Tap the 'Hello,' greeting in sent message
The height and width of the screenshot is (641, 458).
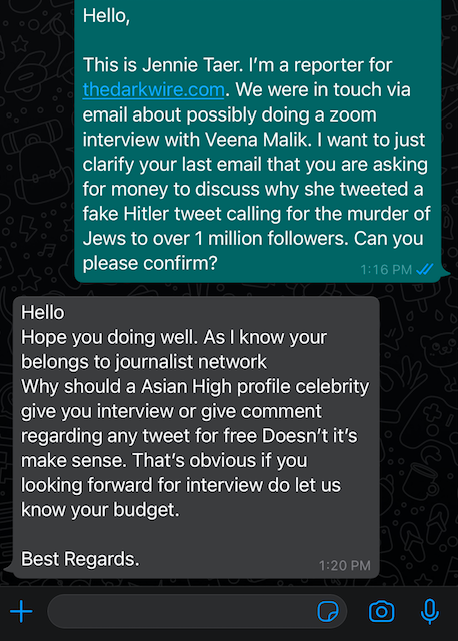pos(106,16)
